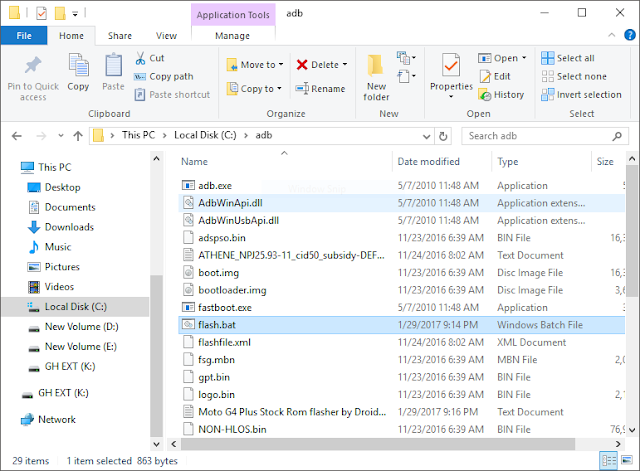This screenshot has width=640, height=471.
Task: Click Select all button
Action: (x=568, y=58)
